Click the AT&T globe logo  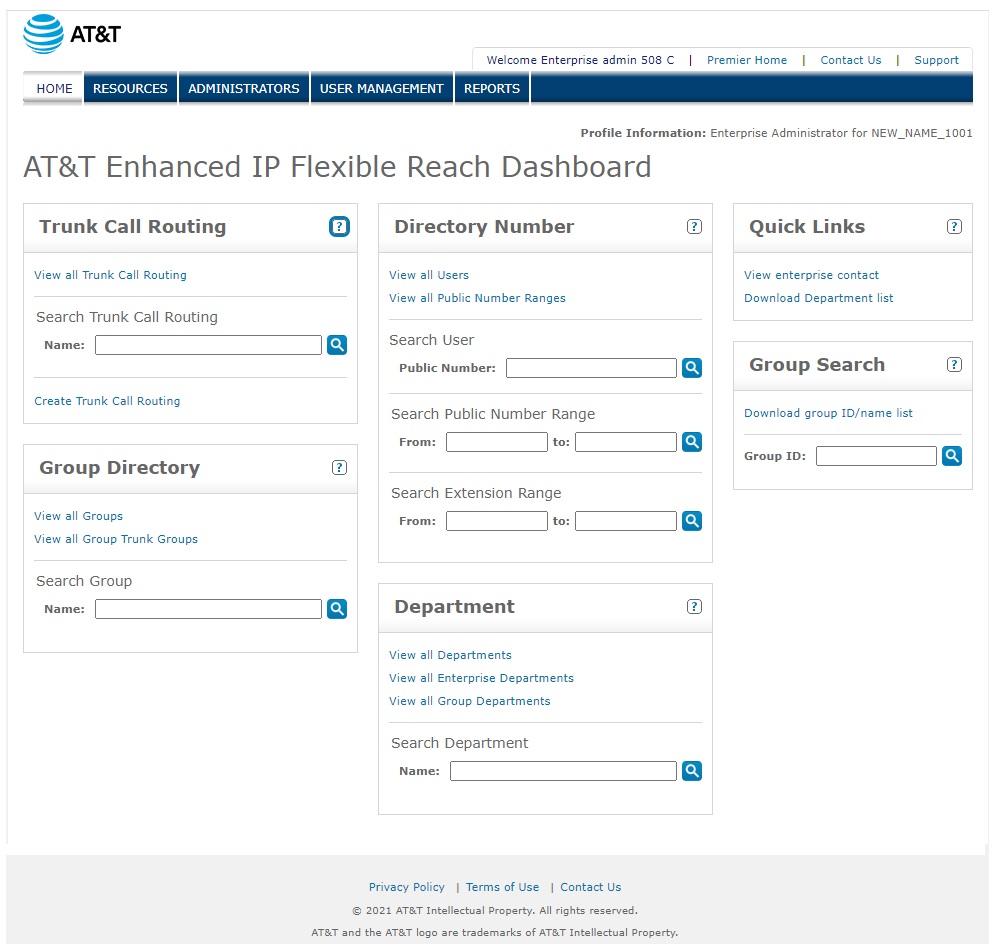pyautogui.click(x=43, y=34)
